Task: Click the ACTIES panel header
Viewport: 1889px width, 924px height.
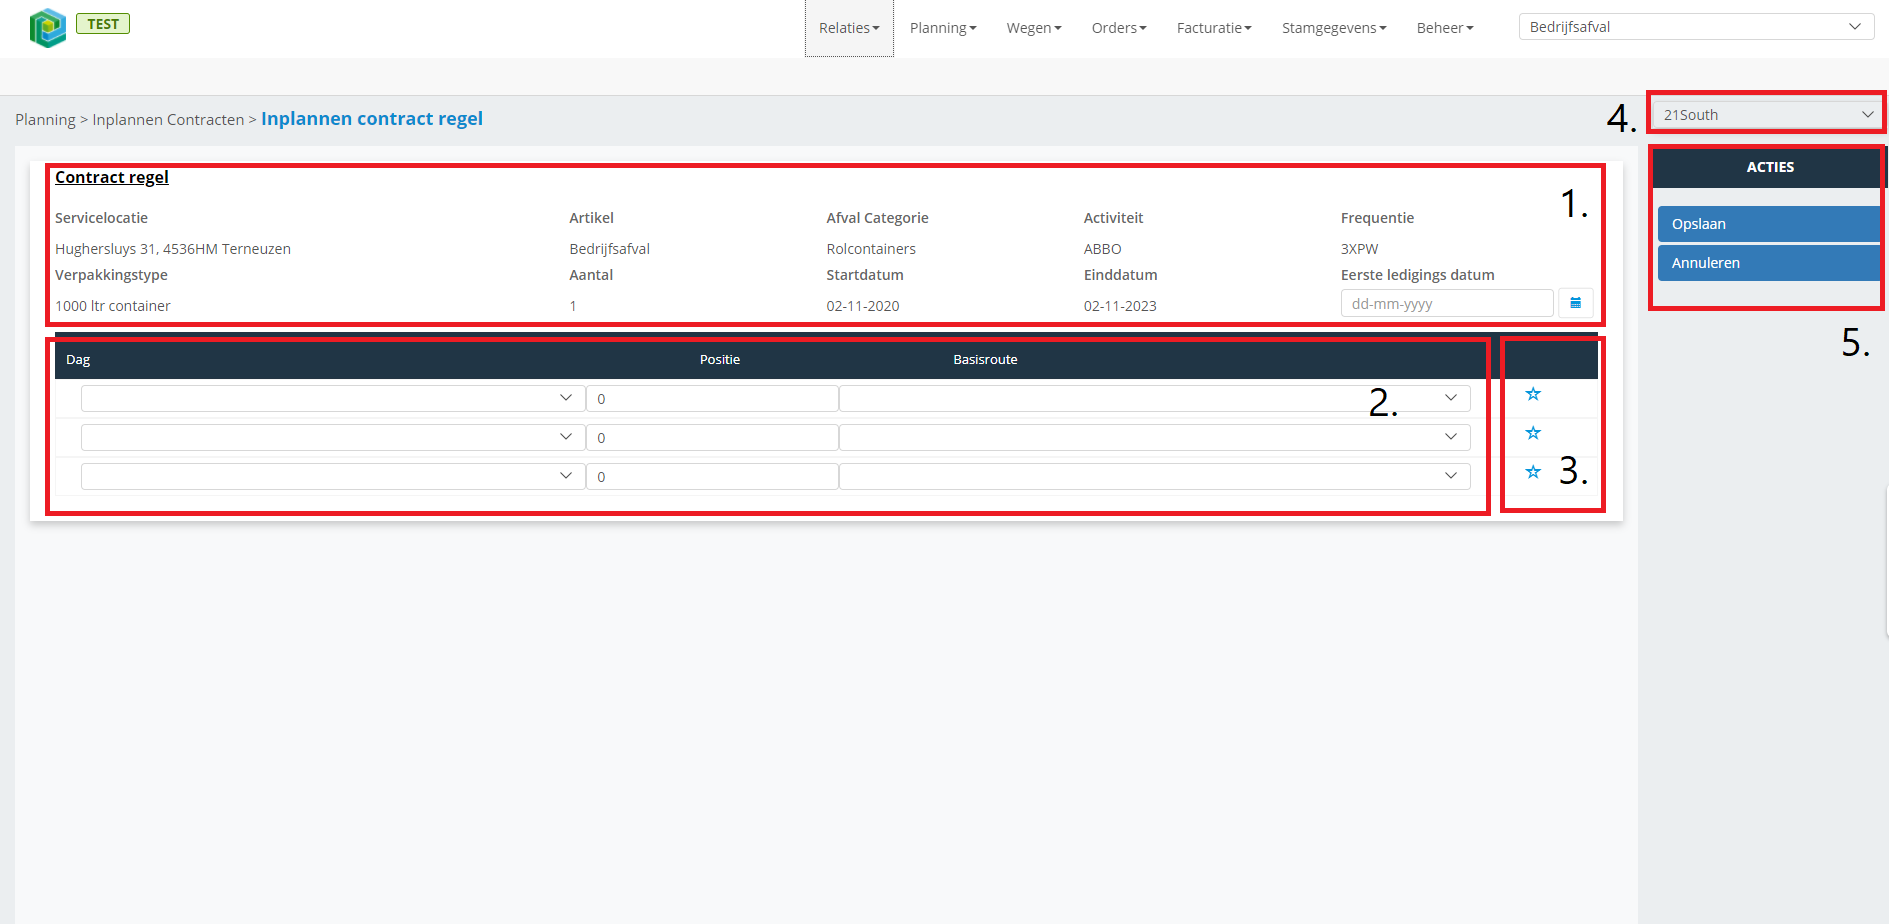Action: coord(1769,167)
